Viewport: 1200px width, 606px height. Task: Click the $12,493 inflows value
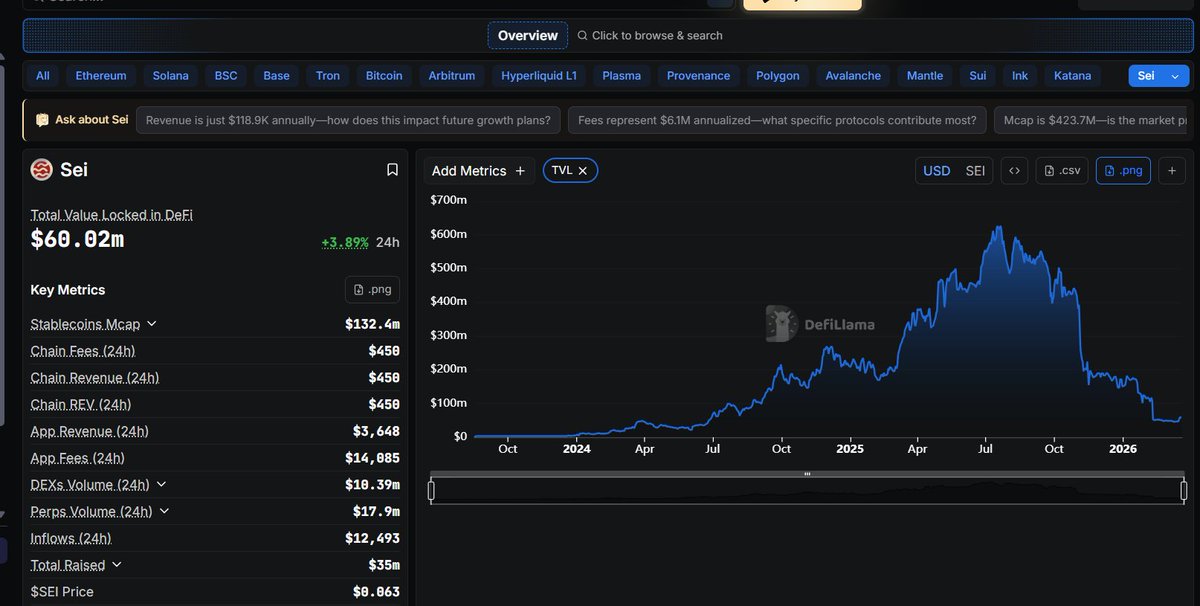[x=370, y=538]
